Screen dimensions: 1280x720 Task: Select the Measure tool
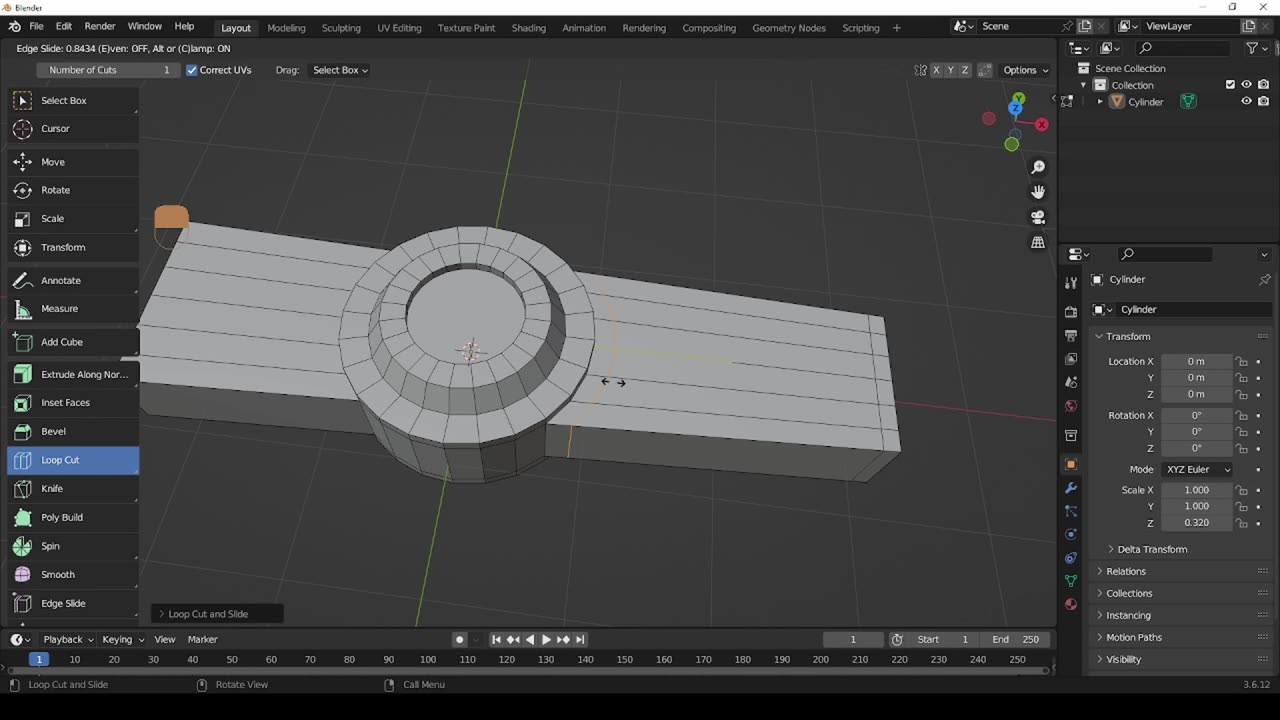(73, 309)
